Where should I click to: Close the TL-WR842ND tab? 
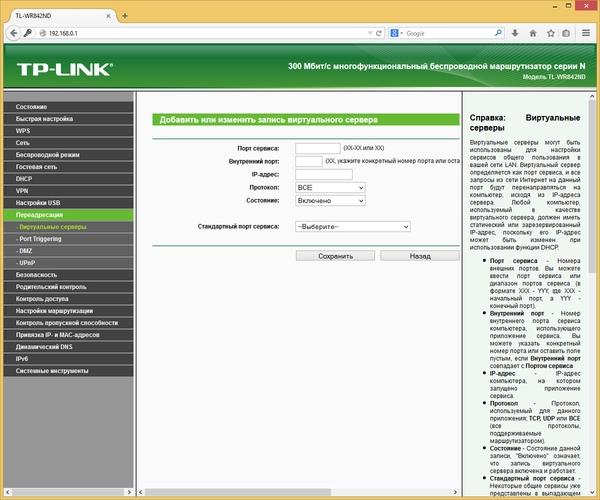(x=108, y=16)
